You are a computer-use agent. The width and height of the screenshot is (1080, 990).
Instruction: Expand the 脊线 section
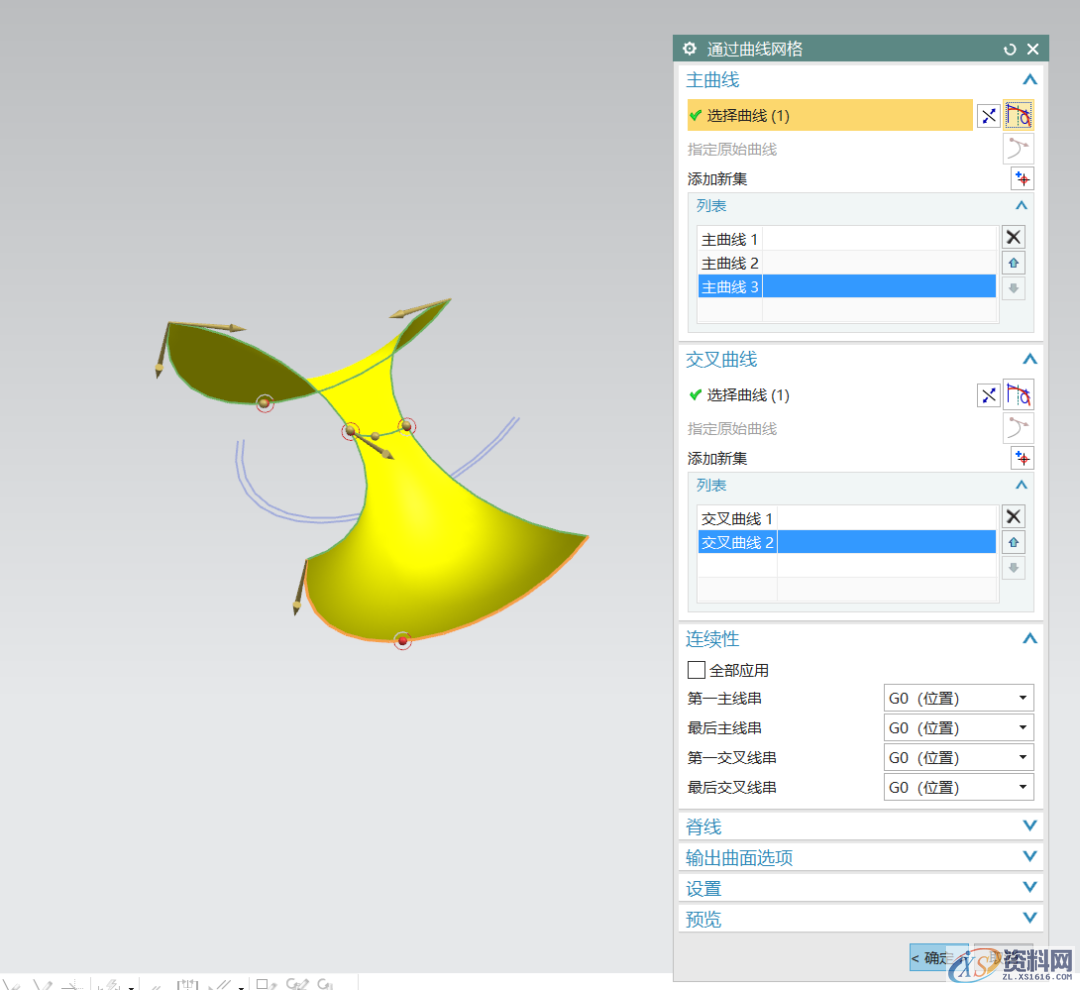click(1030, 826)
